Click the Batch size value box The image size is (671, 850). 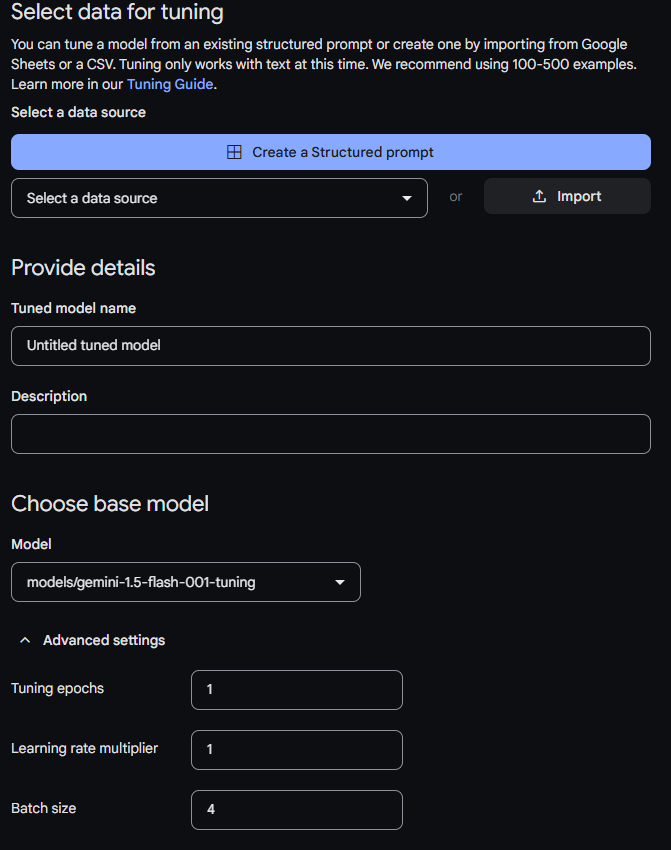[296, 810]
